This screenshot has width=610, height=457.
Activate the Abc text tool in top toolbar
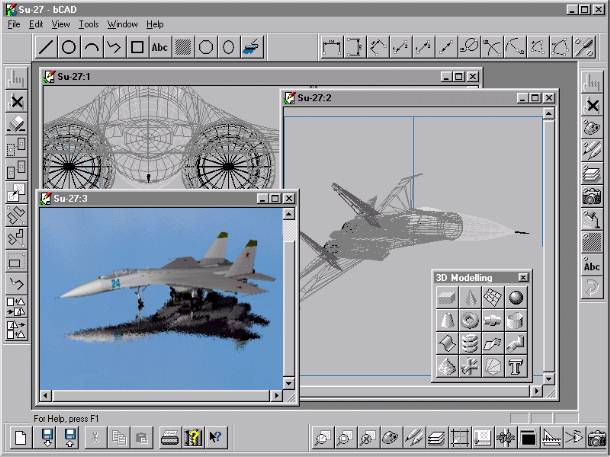point(160,47)
